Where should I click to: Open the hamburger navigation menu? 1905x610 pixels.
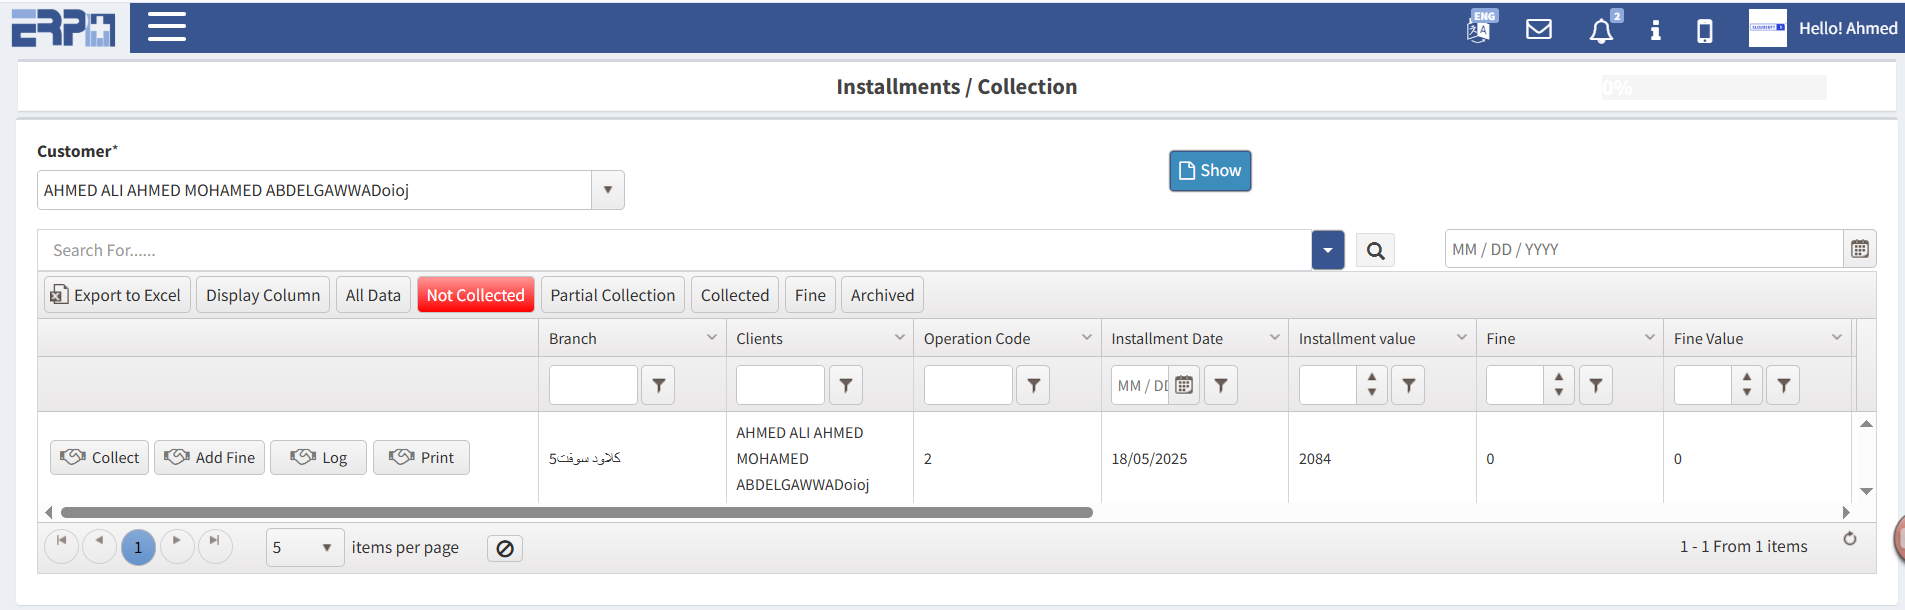167,27
